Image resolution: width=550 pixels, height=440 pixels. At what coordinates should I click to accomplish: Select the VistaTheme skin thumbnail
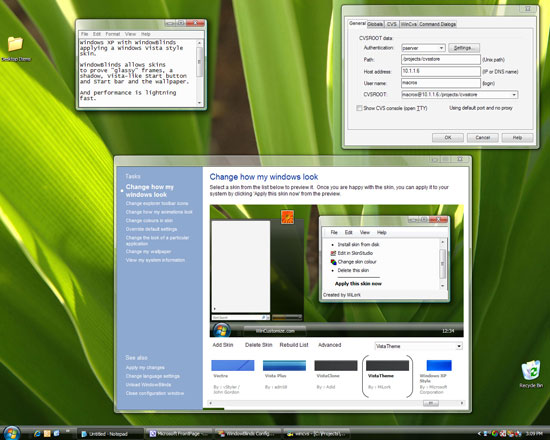click(387, 365)
